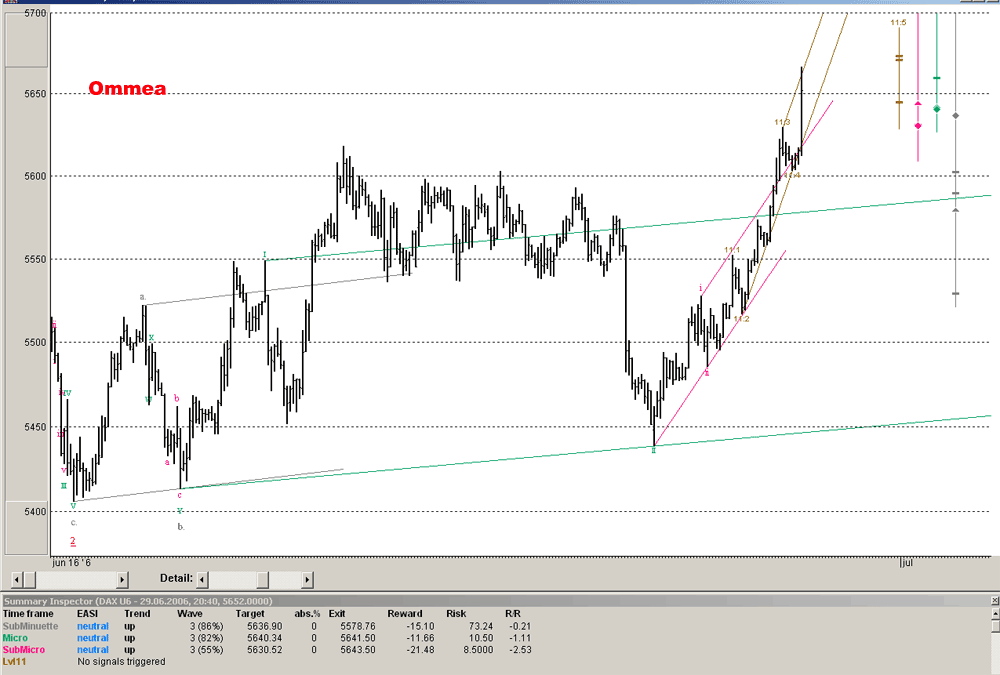Click the 'Time frame' column header
Image resolution: width=1000 pixels, height=675 pixels.
(28, 614)
